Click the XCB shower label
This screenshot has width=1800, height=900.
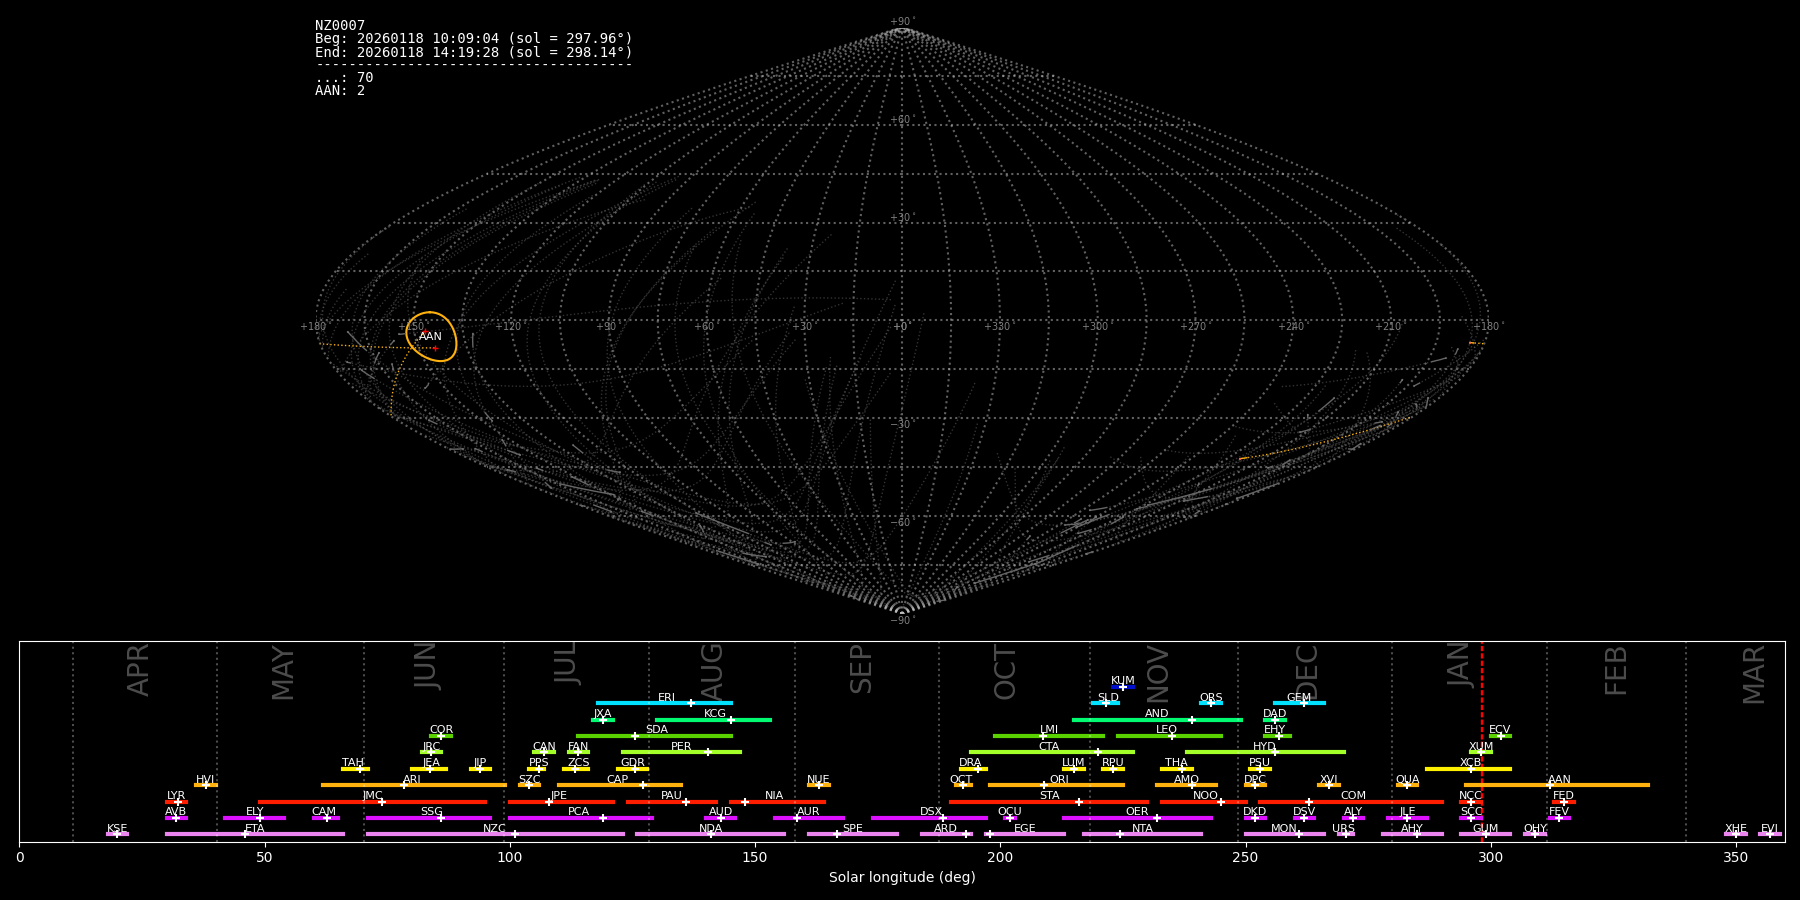[x=1470, y=763]
